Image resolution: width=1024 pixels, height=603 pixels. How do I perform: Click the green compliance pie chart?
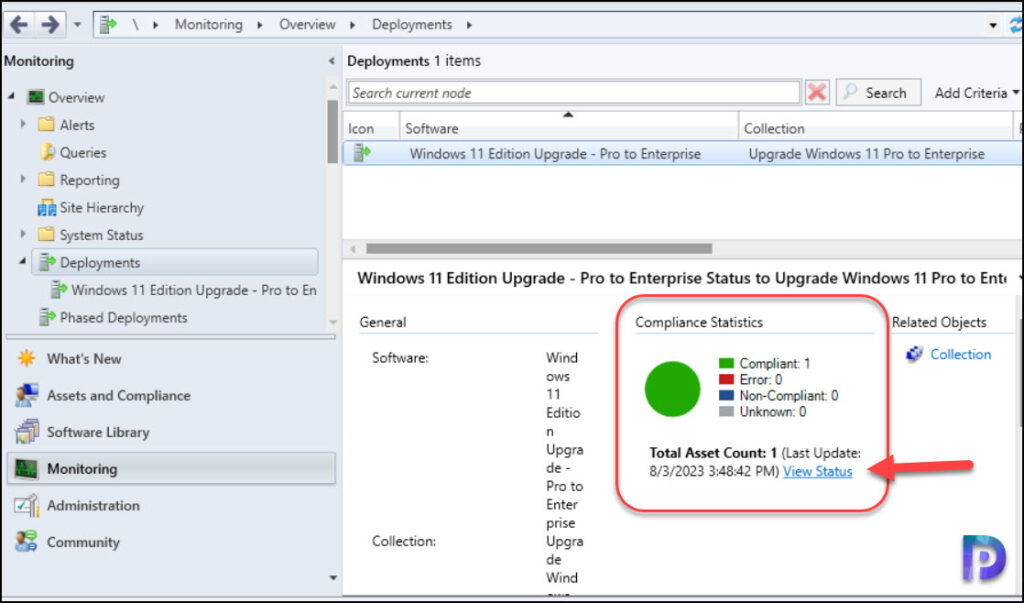tap(672, 389)
